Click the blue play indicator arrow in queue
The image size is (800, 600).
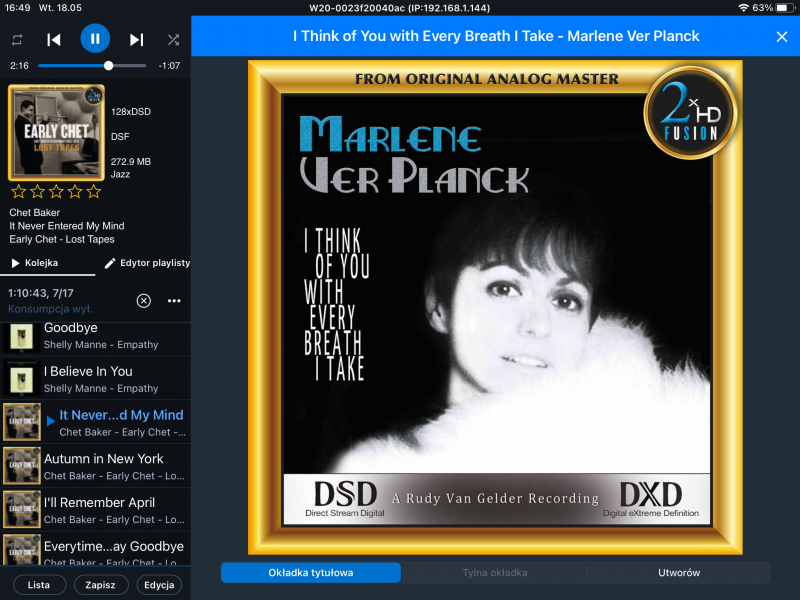pos(51,421)
